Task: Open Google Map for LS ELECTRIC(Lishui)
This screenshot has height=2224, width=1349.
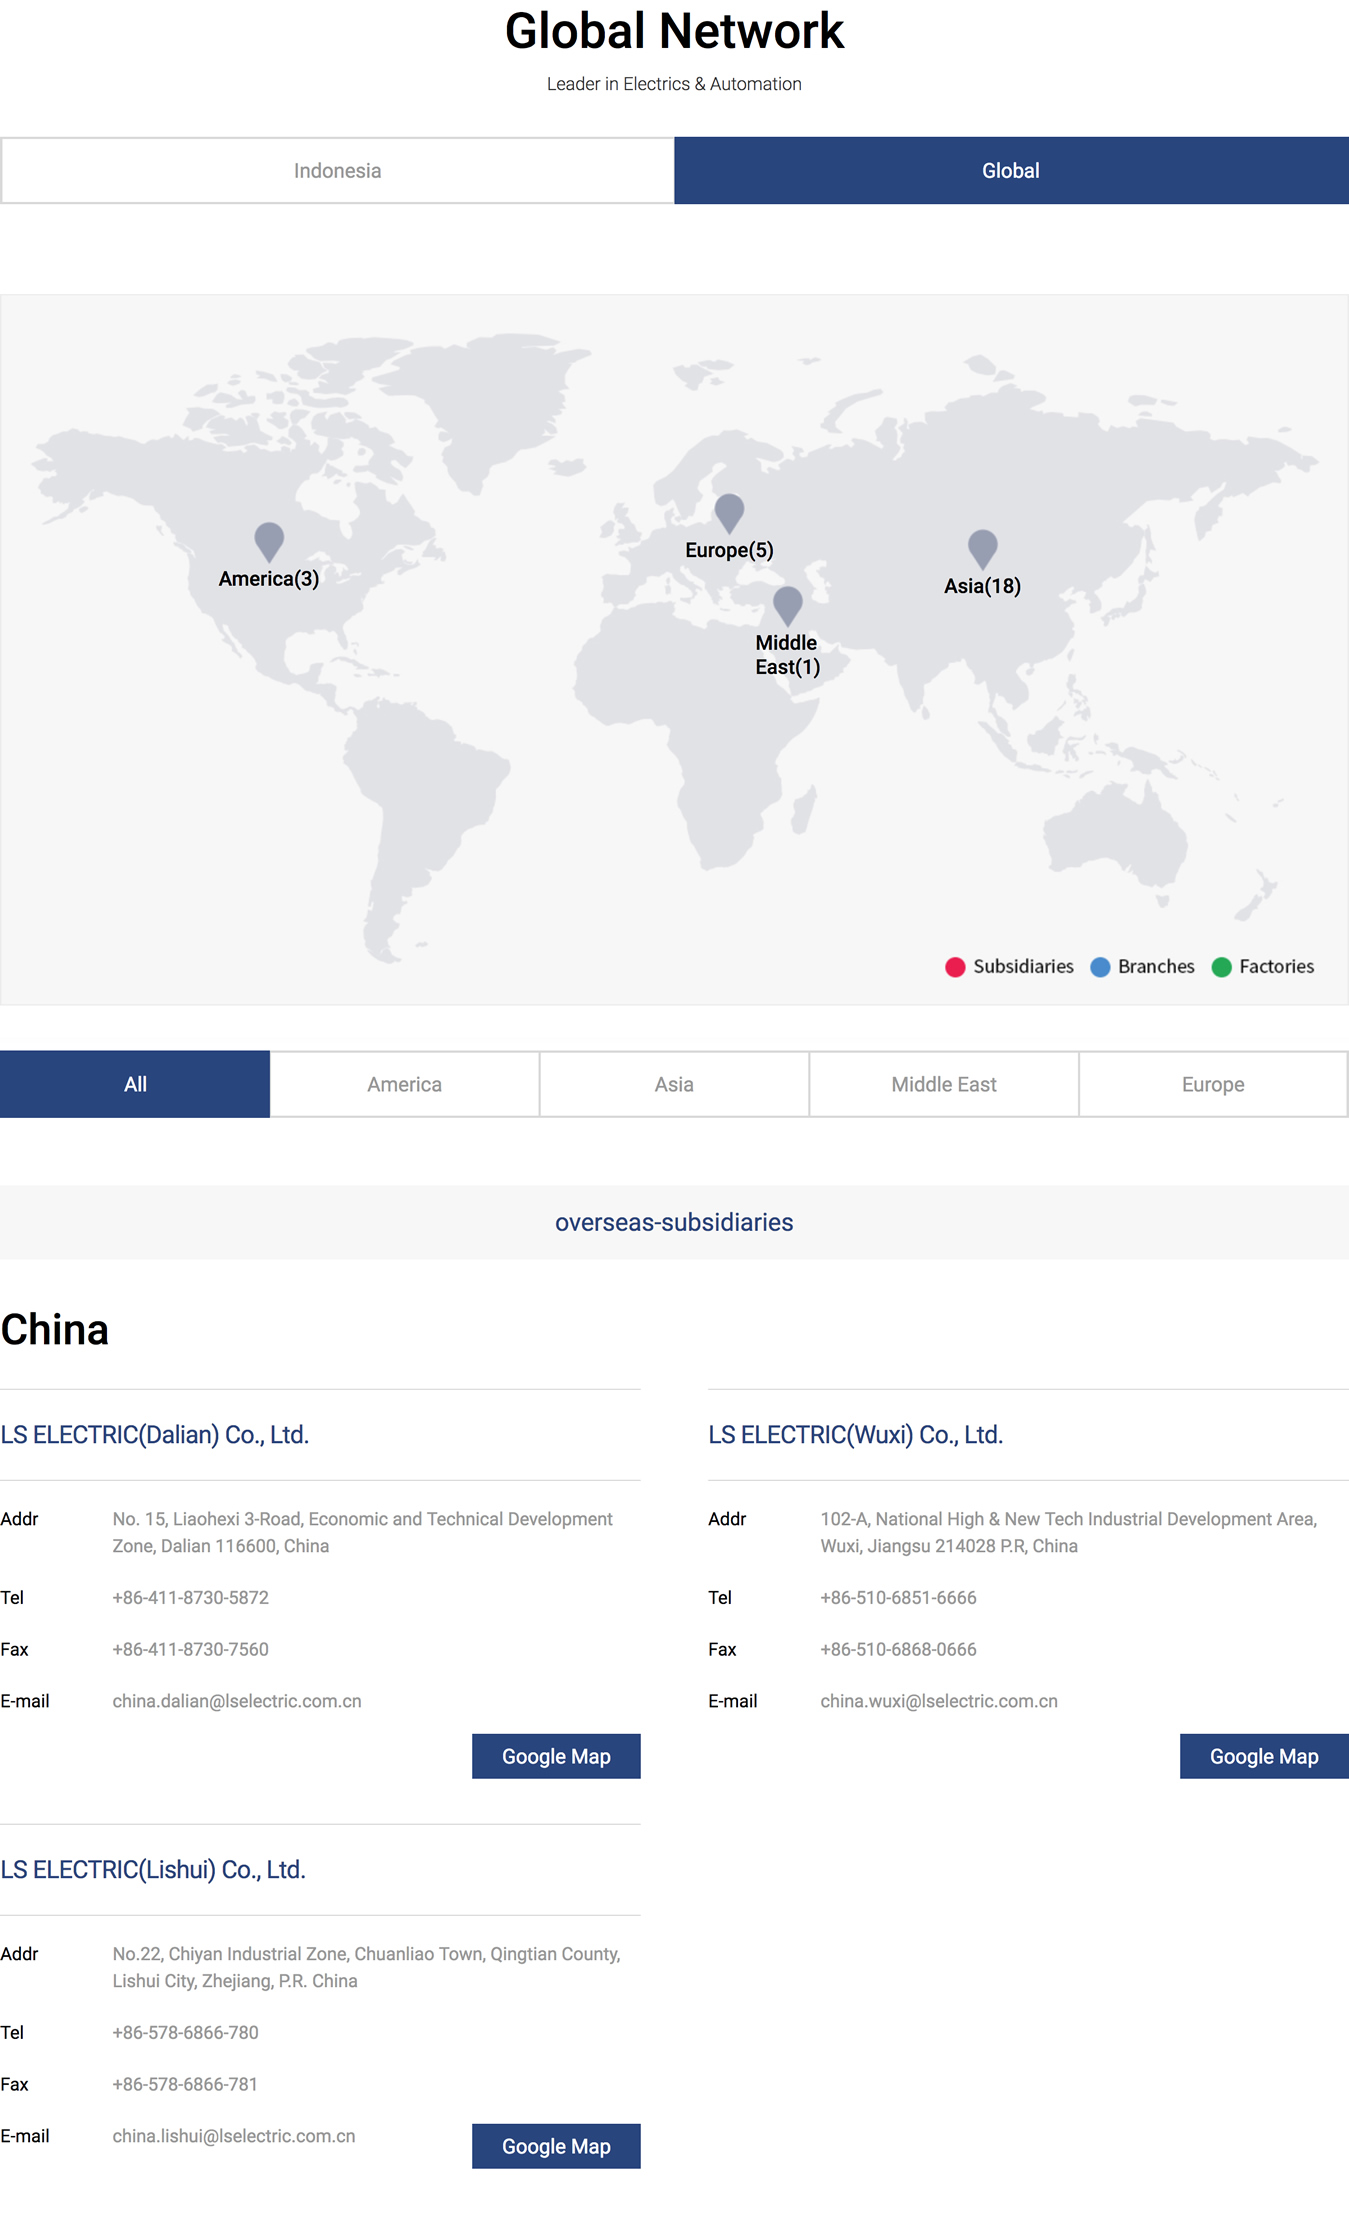Action: coord(556,2146)
